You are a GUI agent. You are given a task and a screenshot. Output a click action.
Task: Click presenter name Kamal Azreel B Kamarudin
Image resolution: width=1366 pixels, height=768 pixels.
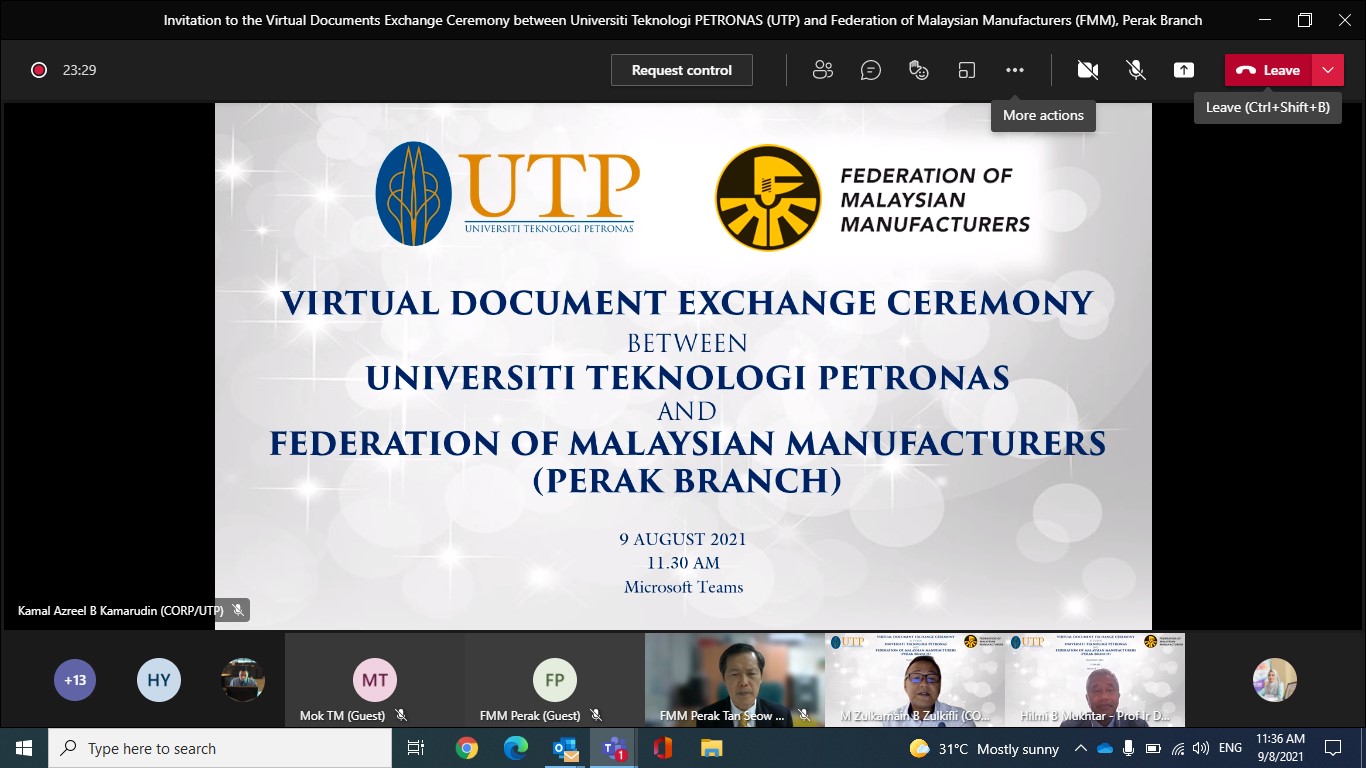coord(121,610)
